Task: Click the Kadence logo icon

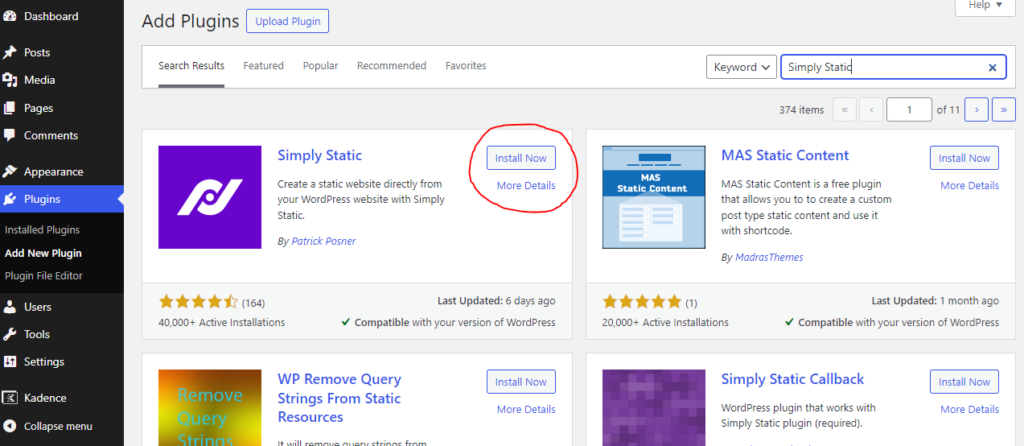Action: coord(9,398)
